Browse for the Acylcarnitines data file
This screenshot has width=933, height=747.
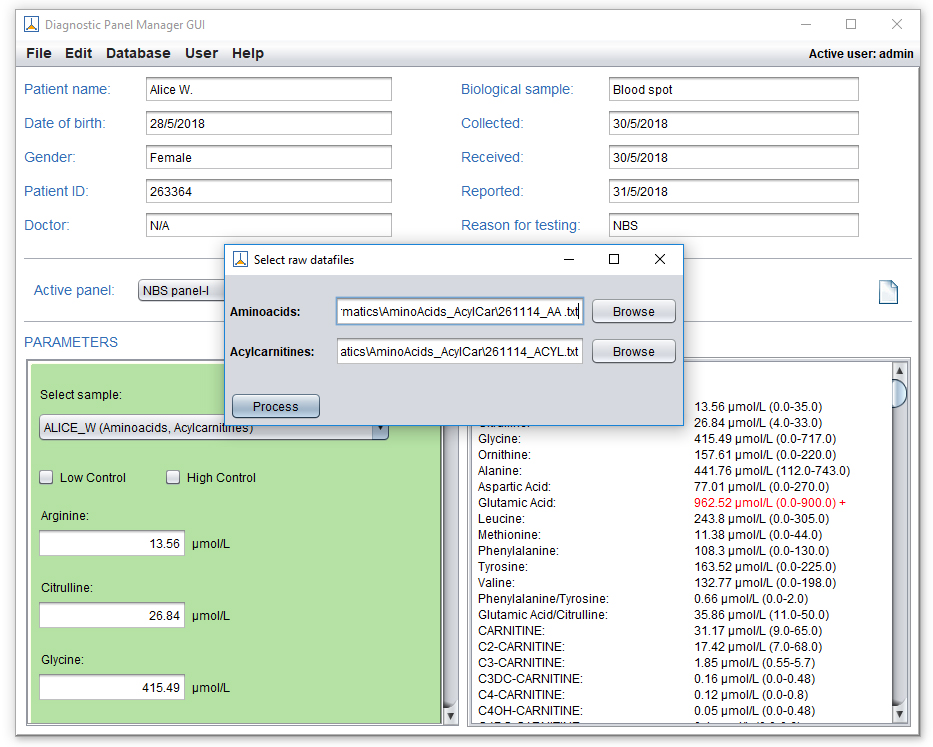[633, 352]
